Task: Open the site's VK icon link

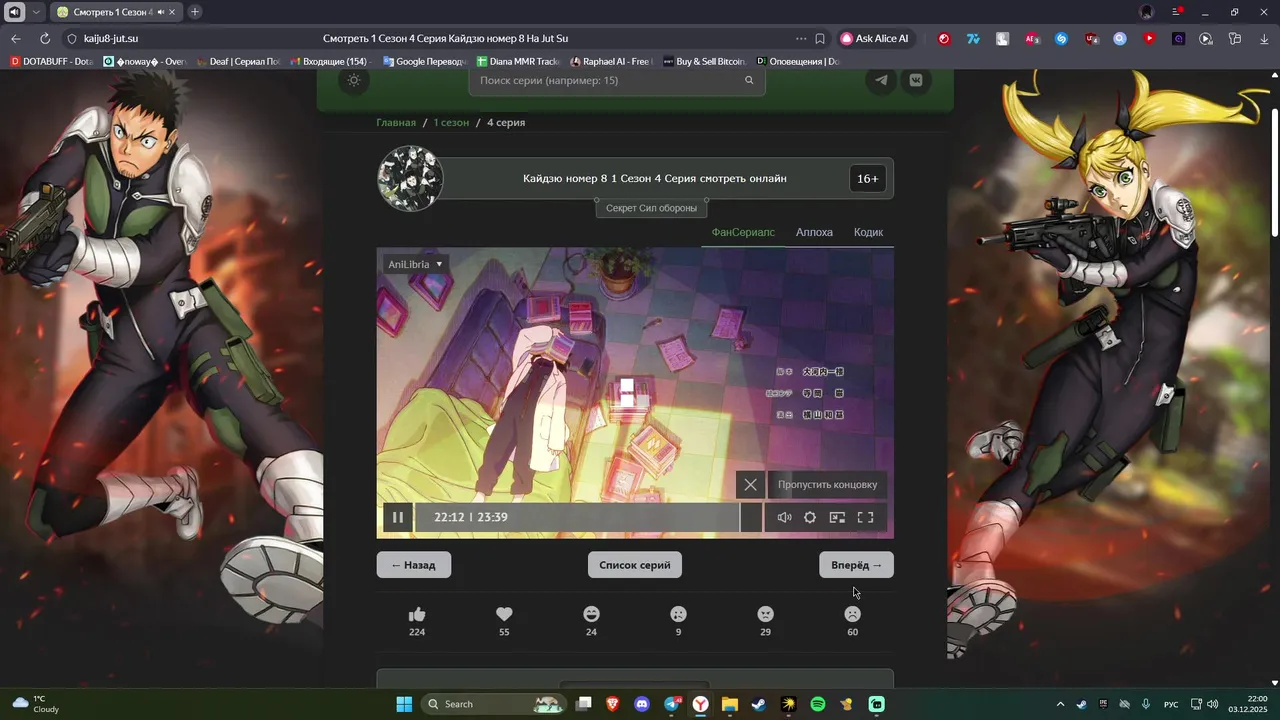Action: [915, 80]
